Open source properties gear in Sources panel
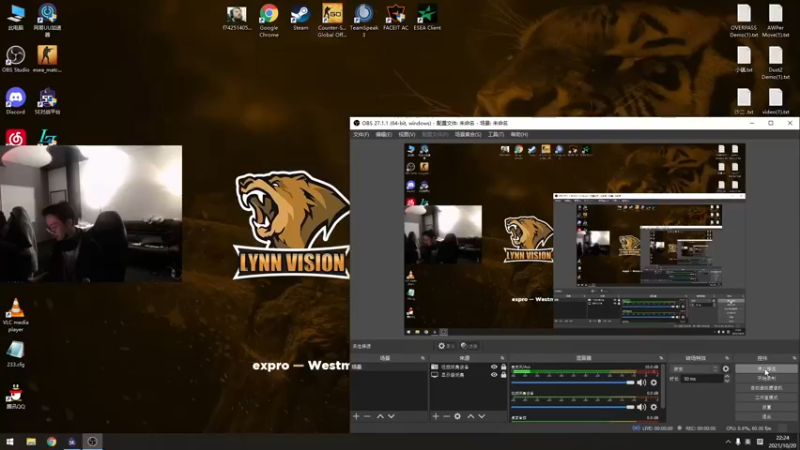Viewport: 800px width, 450px height. 458,416
